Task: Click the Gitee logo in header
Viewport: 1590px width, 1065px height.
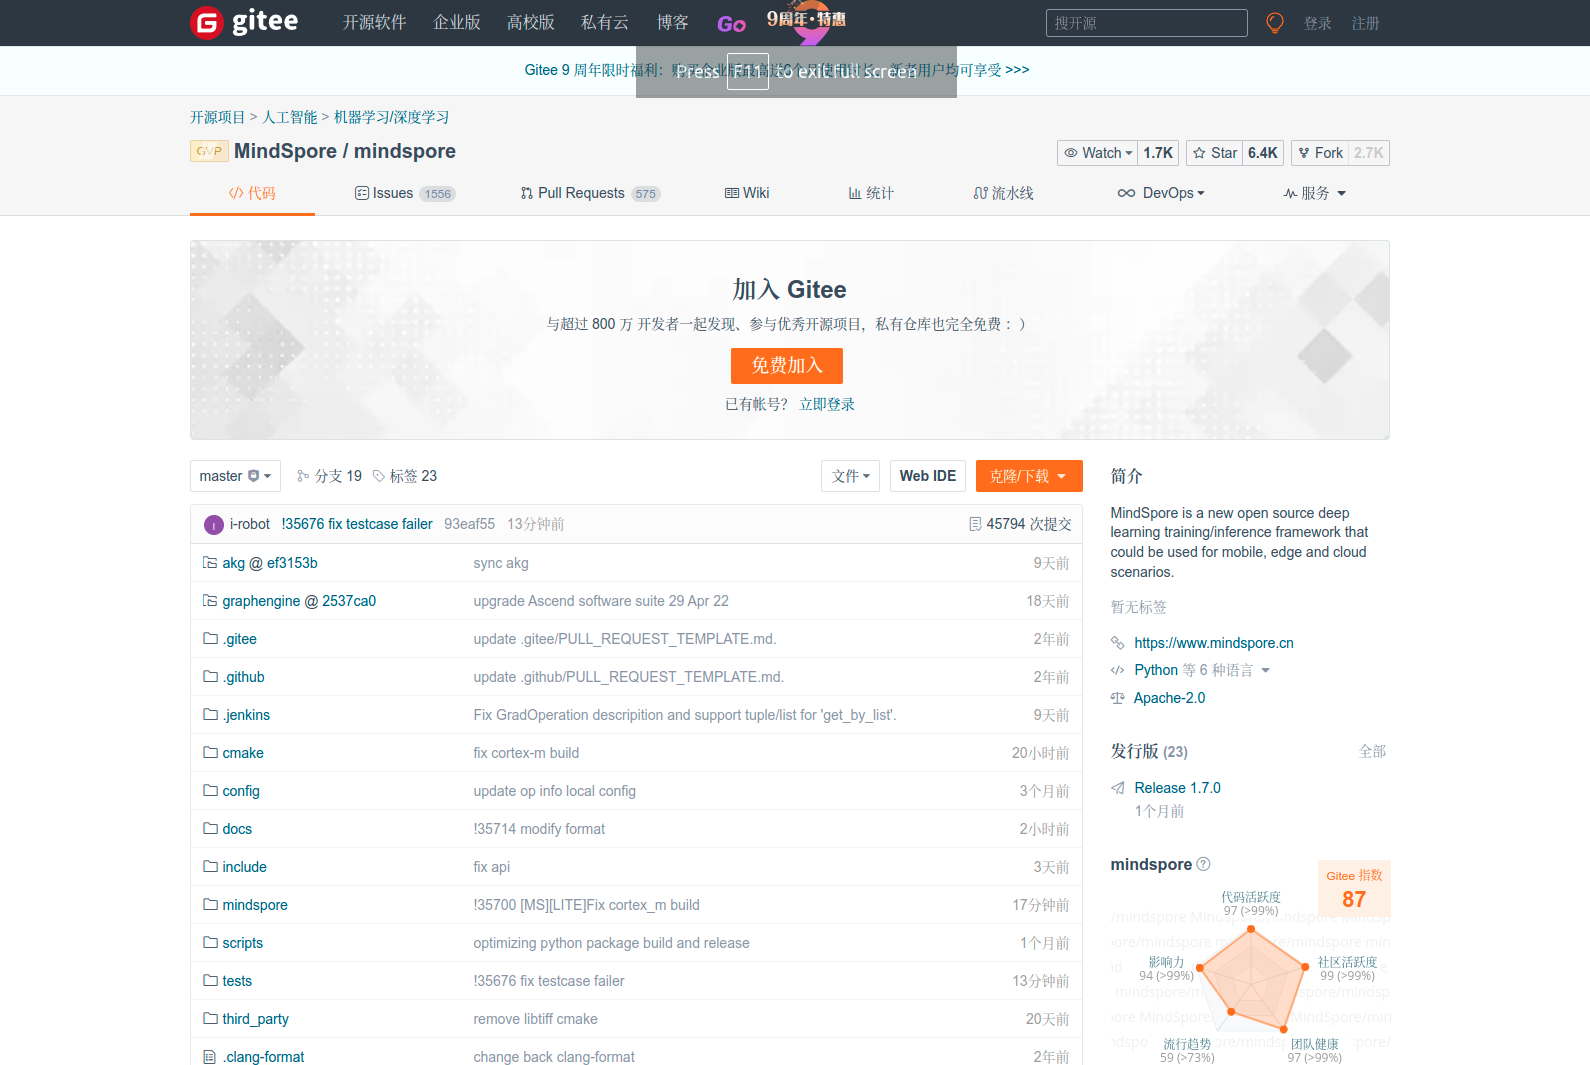Action: [244, 22]
